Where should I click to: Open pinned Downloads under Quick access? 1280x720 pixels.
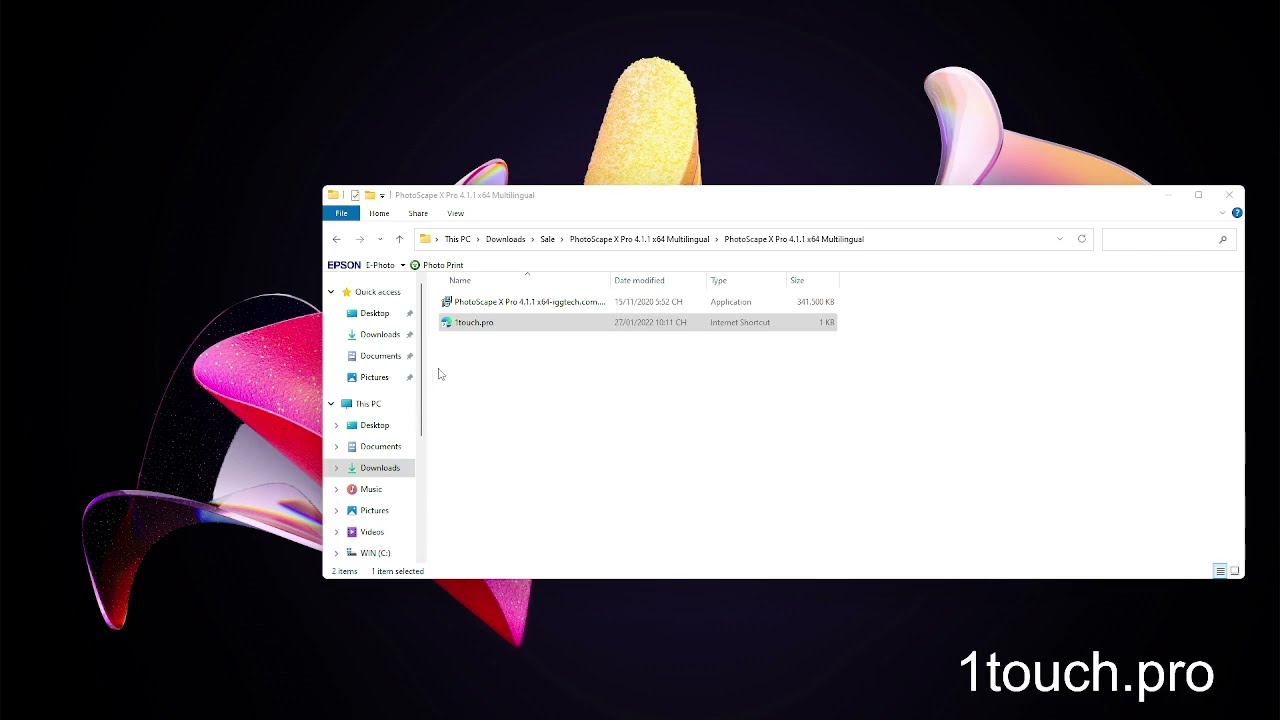pos(379,335)
